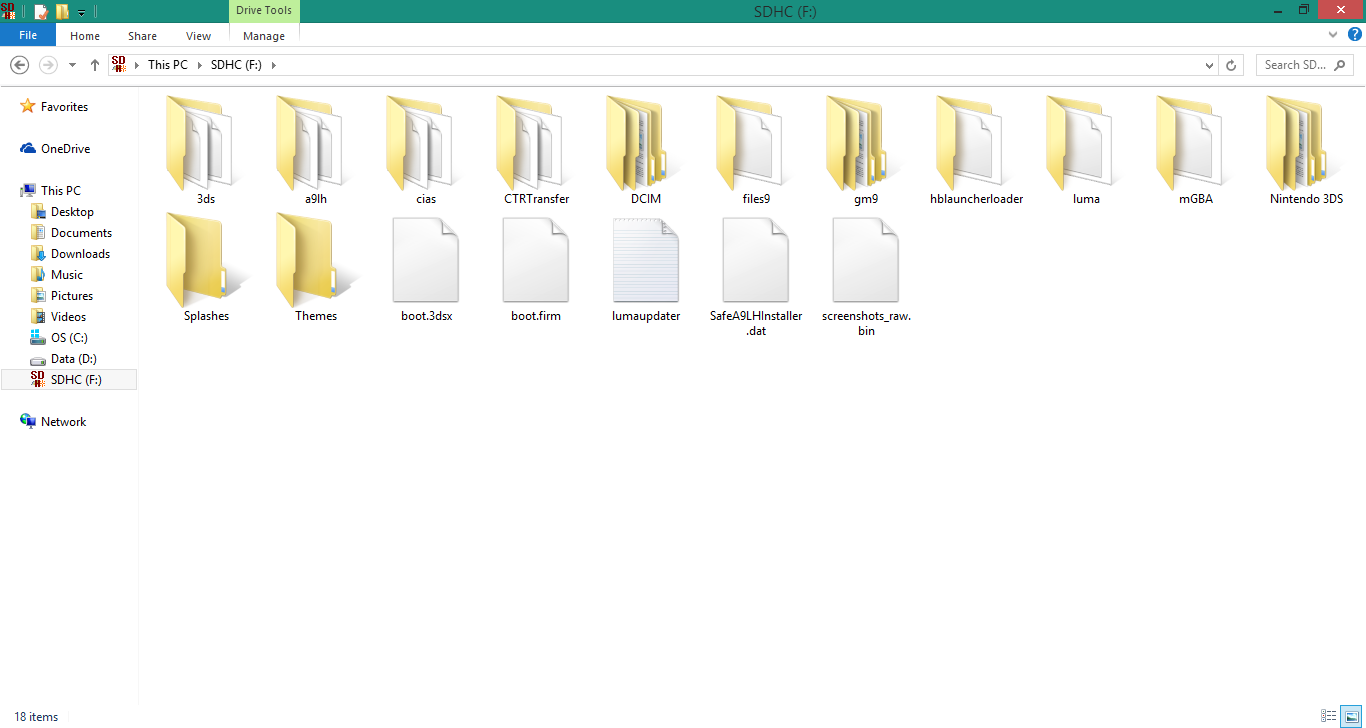Go up one folder level
This screenshot has width=1366, height=728.
(95, 65)
